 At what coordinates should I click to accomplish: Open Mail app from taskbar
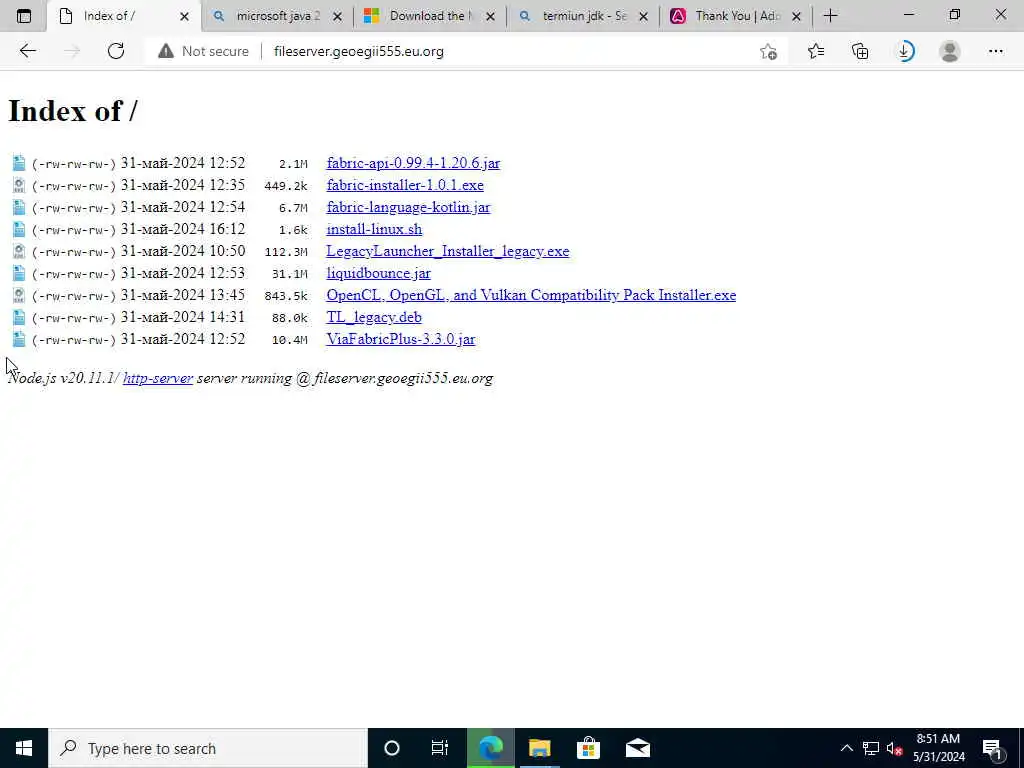point(637,748)
